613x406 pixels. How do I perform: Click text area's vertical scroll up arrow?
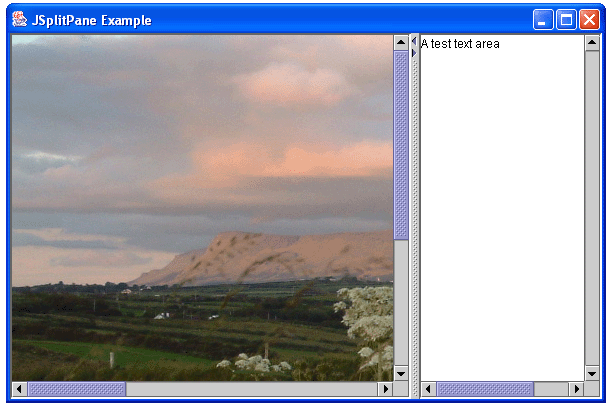click(x=592, y=42)
